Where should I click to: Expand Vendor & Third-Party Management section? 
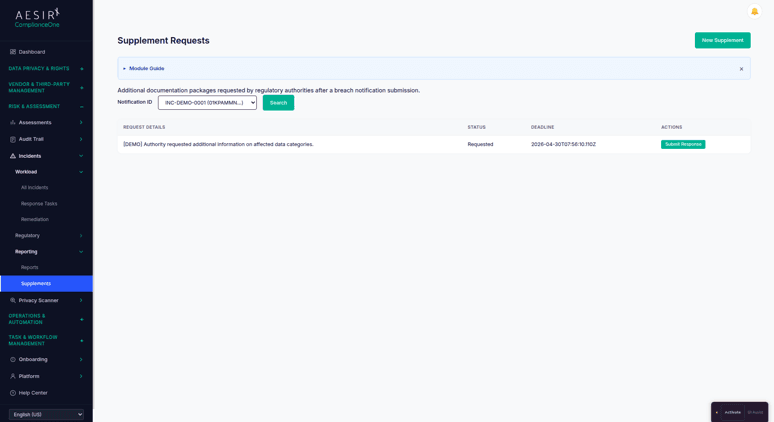pos(81,88)
